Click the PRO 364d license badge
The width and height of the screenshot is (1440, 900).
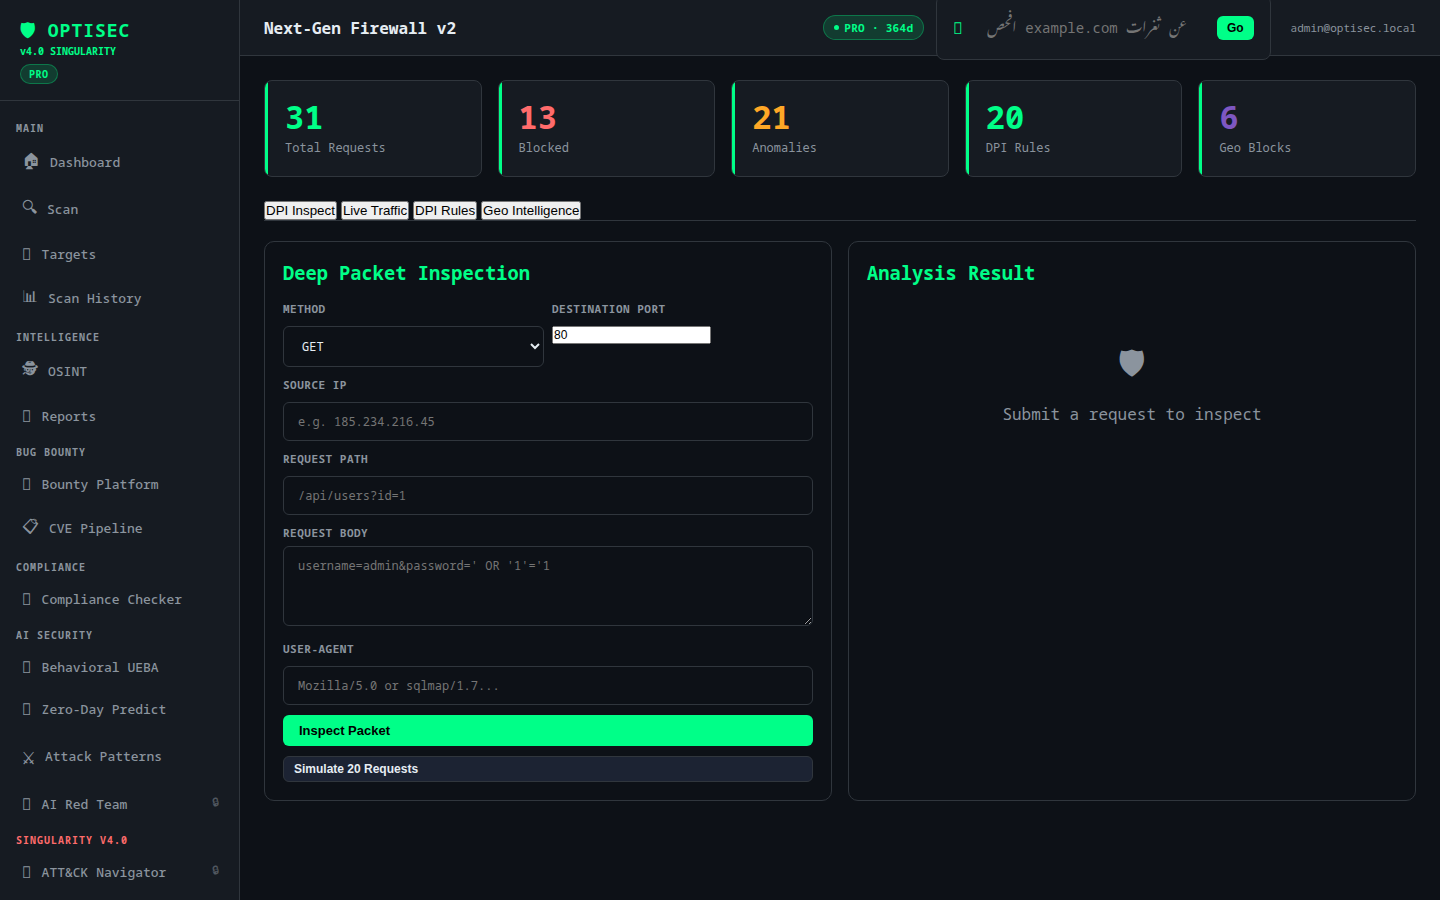coord(873,28)
